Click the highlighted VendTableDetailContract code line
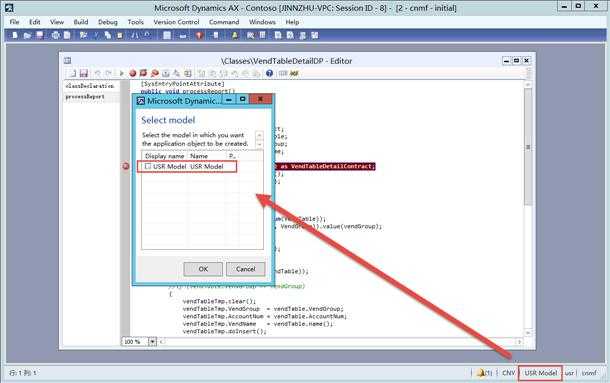 [325, 166]
